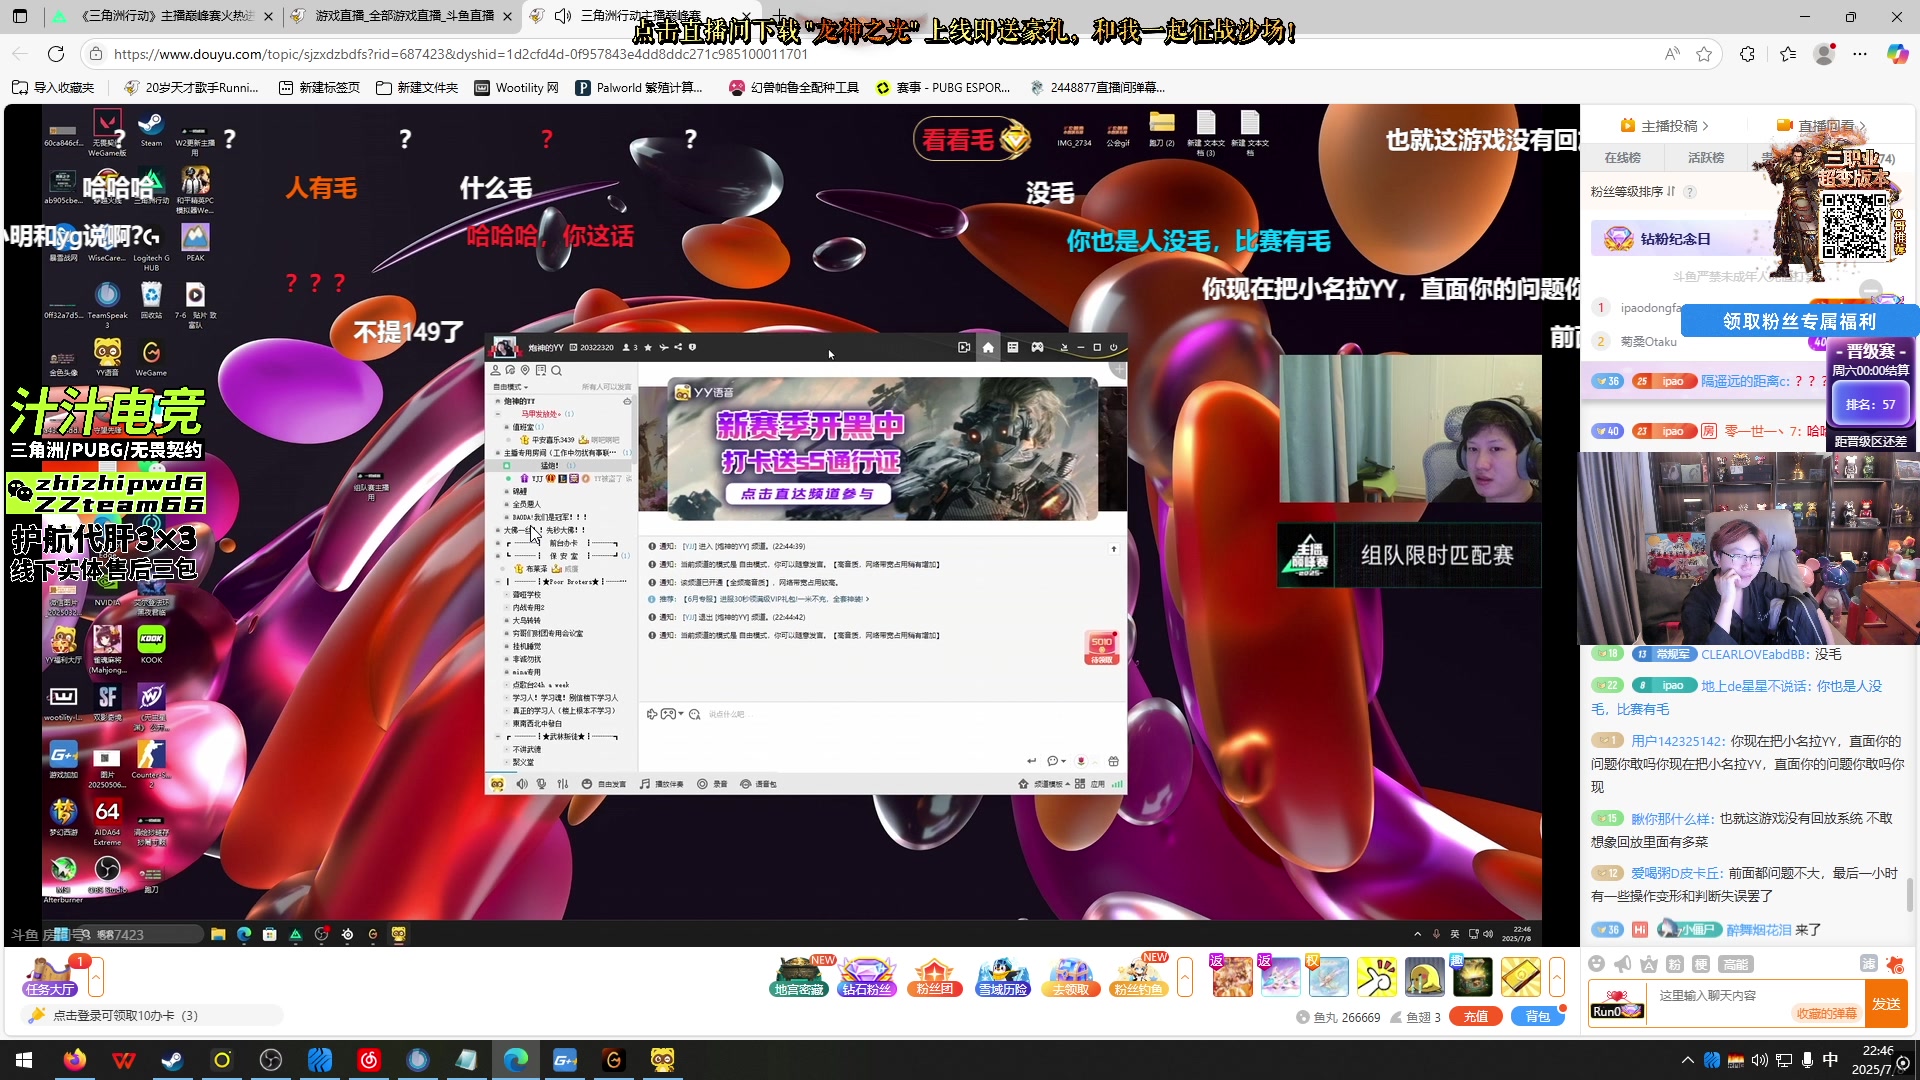Toggle 粉丝等级排序 sort order

1633,191
